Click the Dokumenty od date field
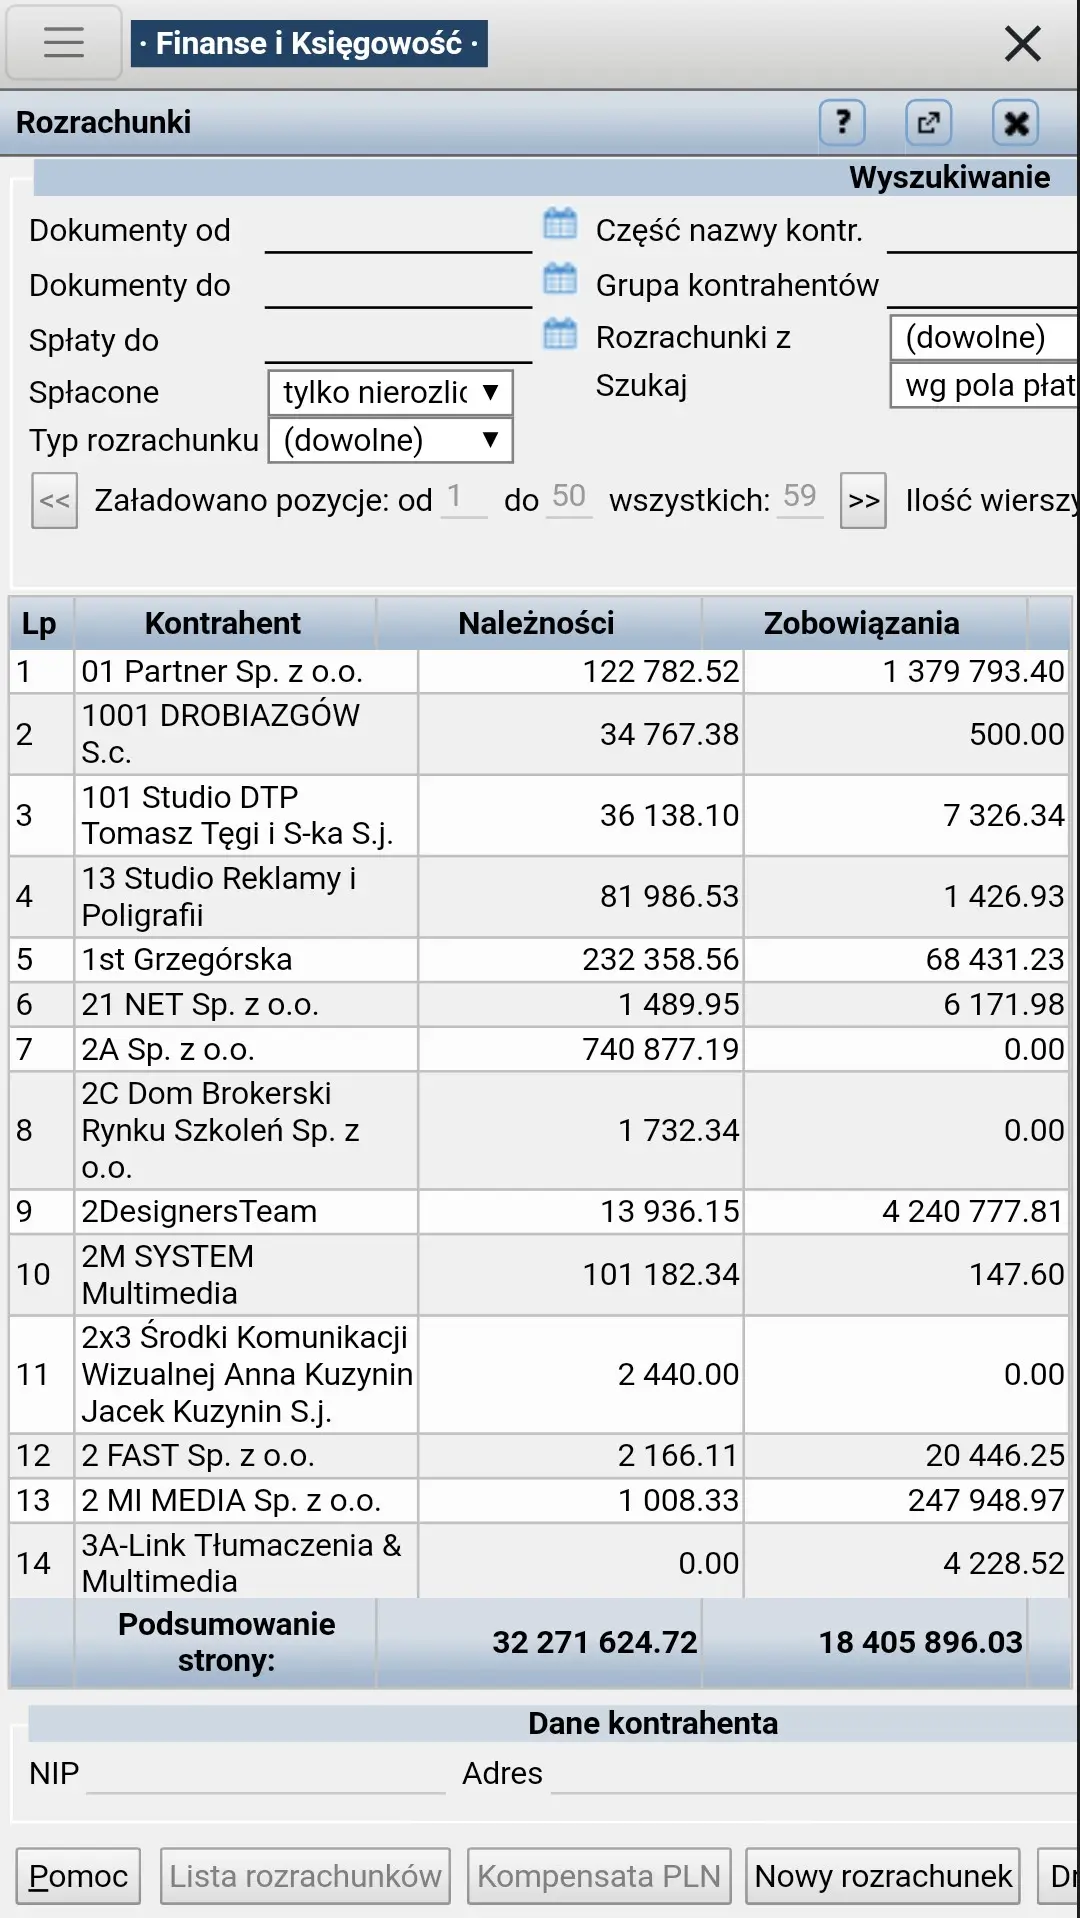This screenshot has height=1918, width=1080. [398, 232]
